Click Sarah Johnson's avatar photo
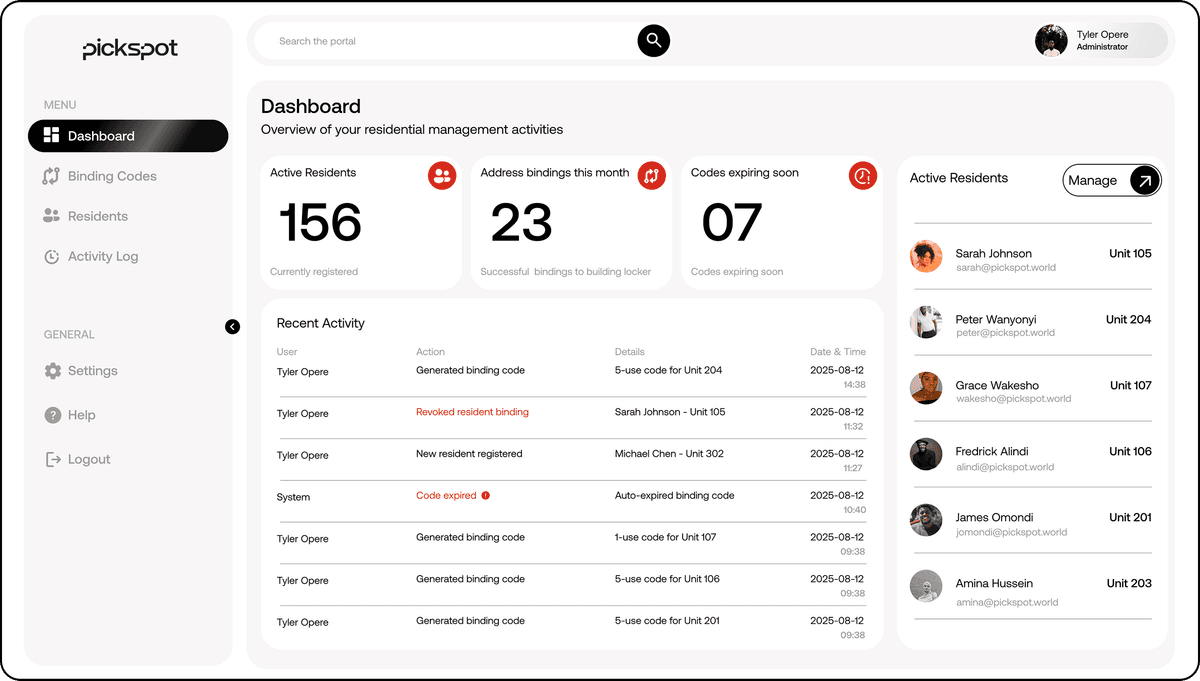The height and width of the screenshot is (681, 1200). (926, 256)
